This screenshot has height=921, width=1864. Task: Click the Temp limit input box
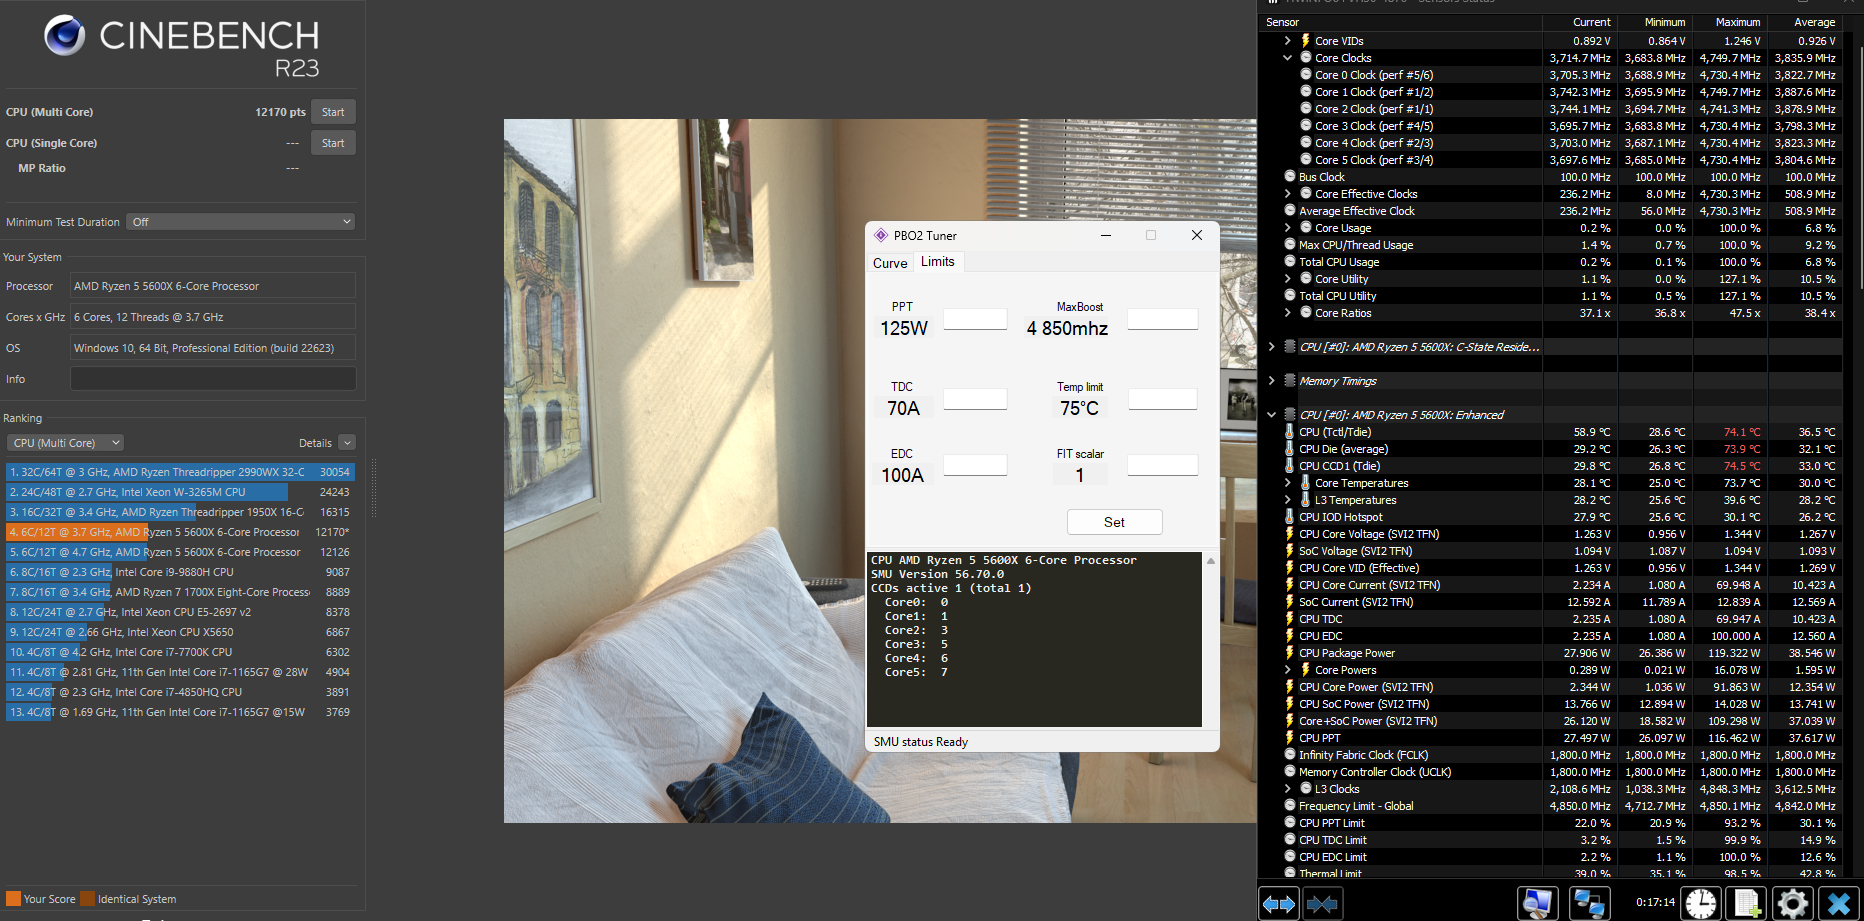click(1162, 399)
